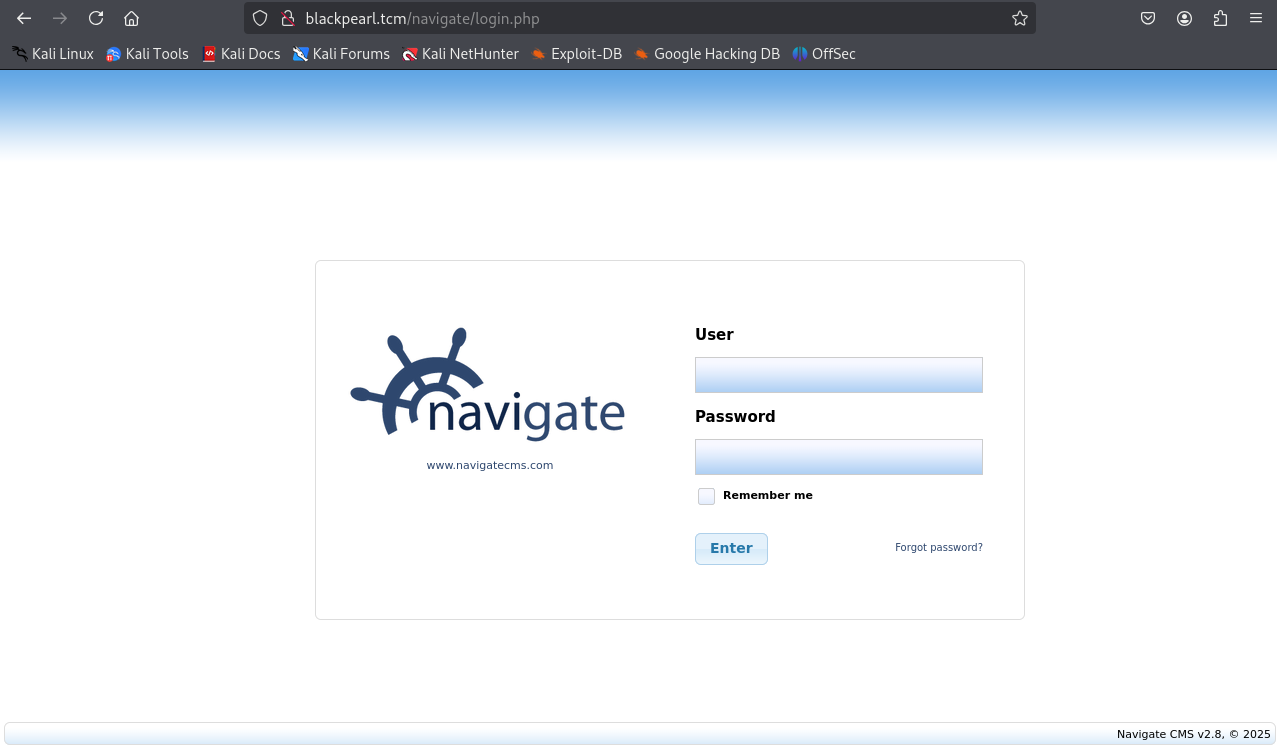
Task: Click the browser back arrow
Action: (x=24, y=18)
